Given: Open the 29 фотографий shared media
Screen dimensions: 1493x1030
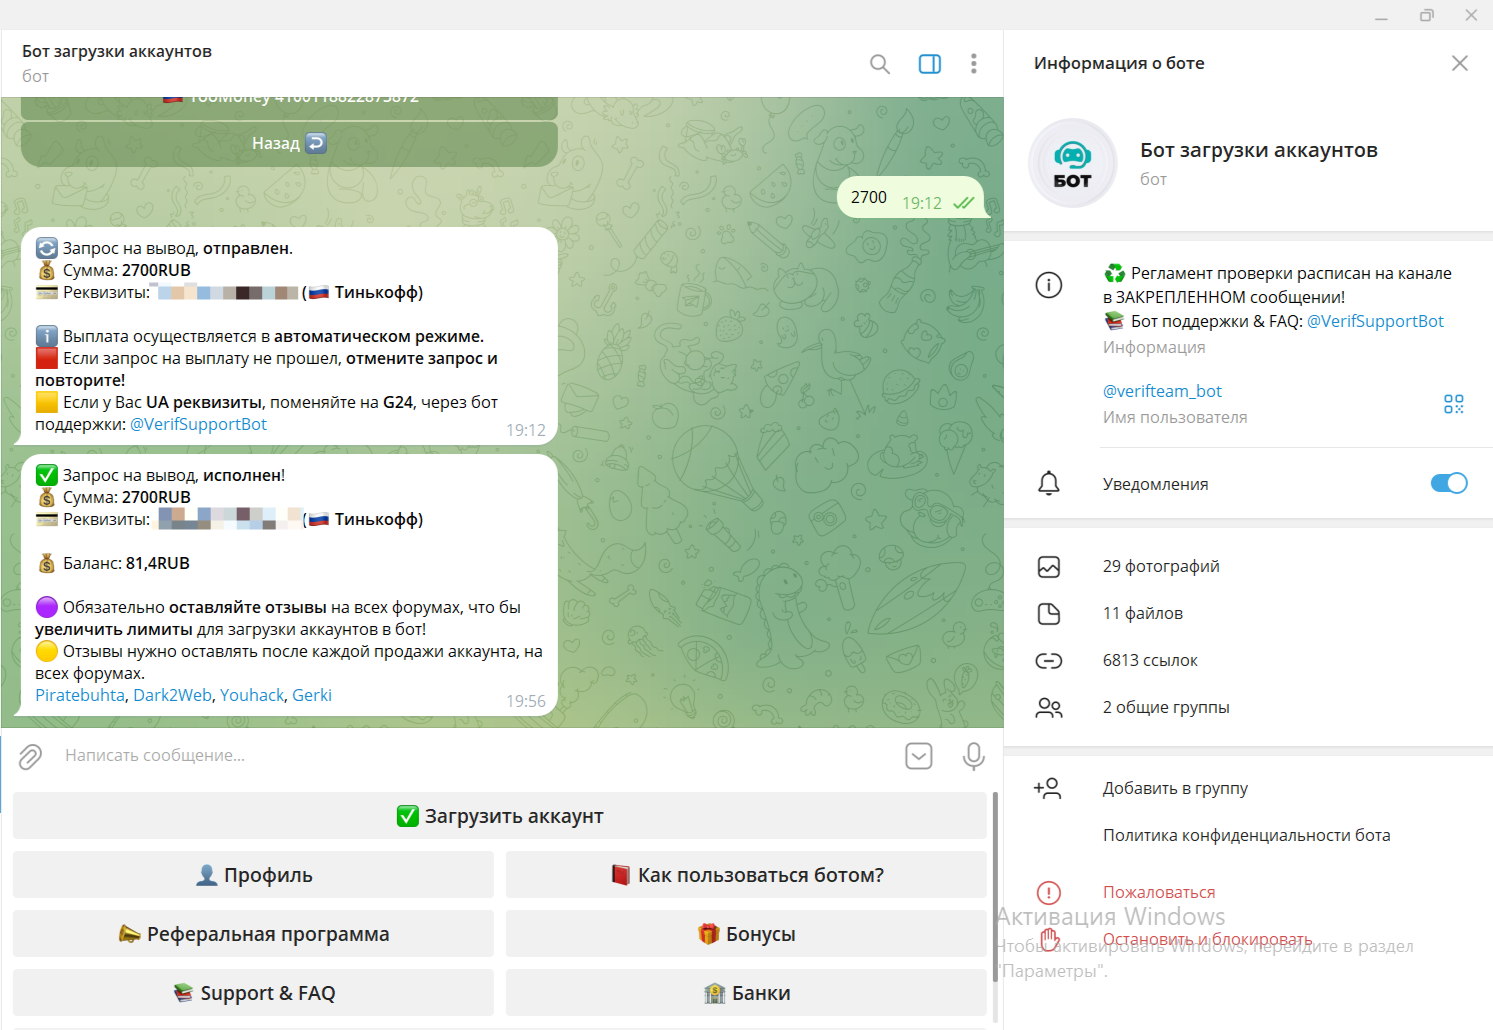Looking at the screenshot, I should click(x=1160, y=567).
